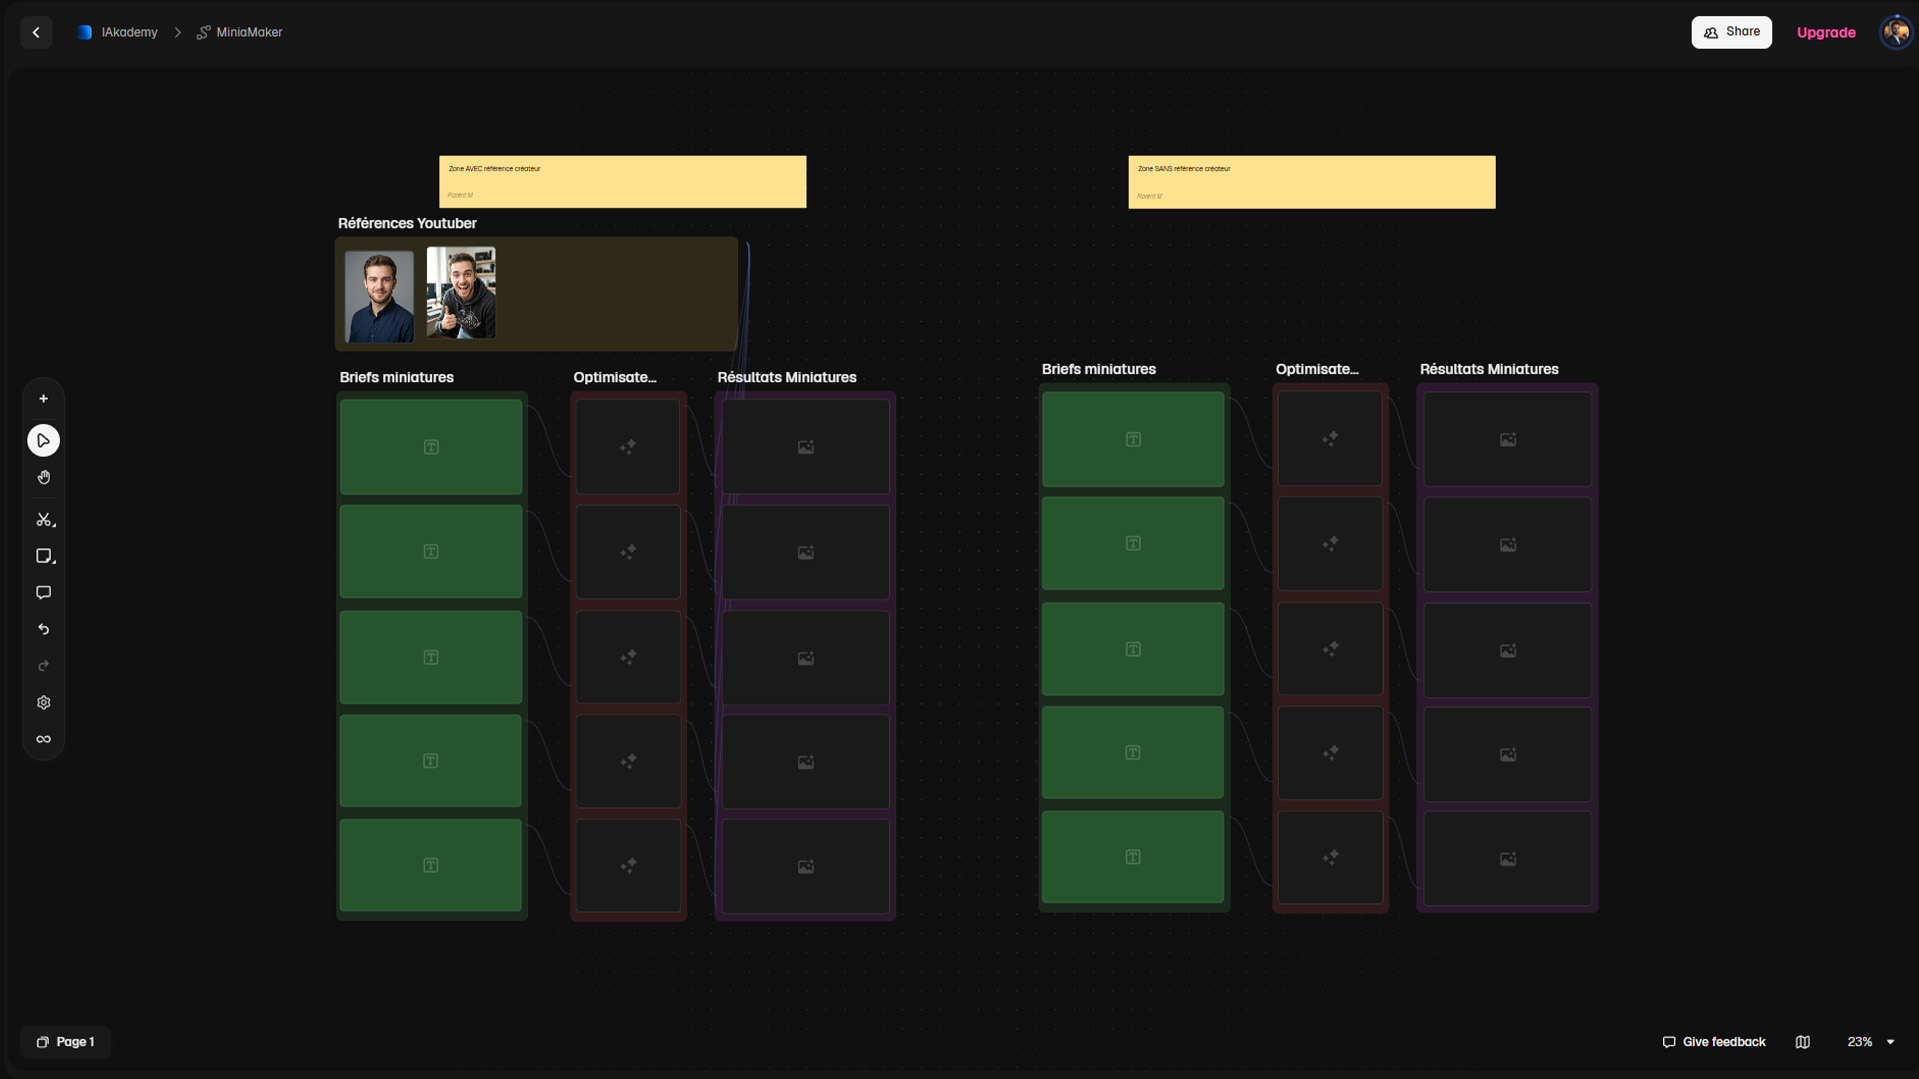Go back with the arrow button
This screenshot has width=1919, height=1079.
[x=36, y=33]
